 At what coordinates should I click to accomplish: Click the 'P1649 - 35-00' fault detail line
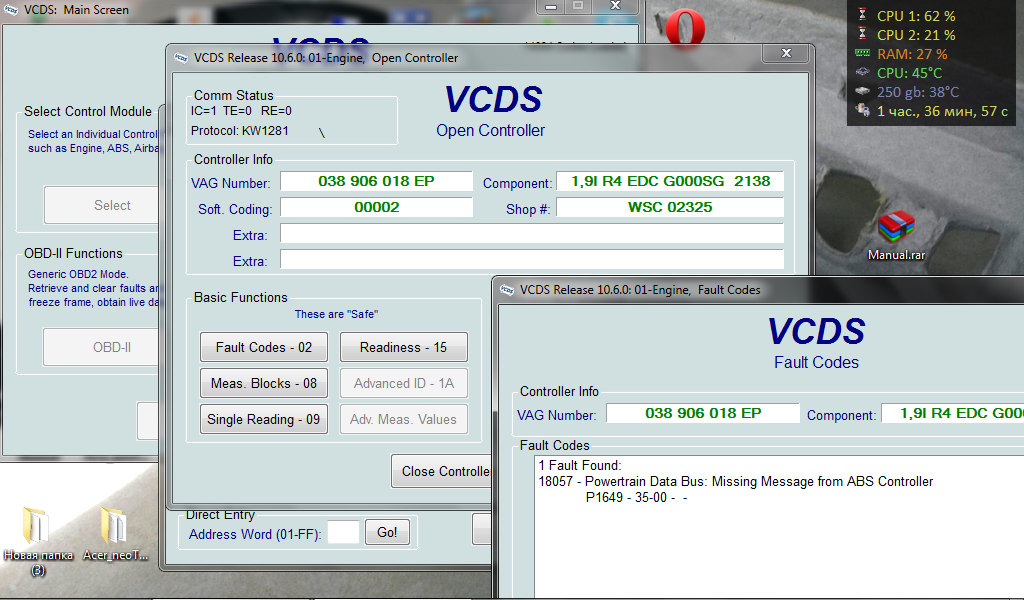tap(637, 497)
